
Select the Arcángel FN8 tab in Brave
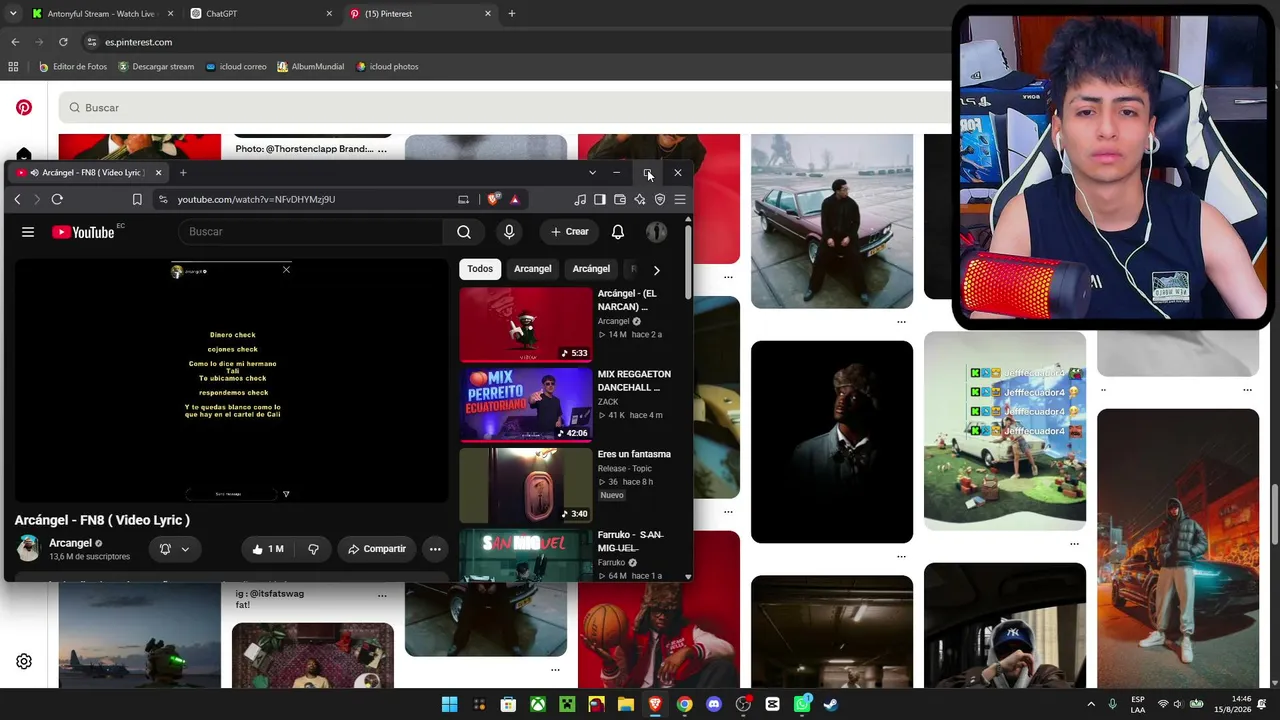tap(89, 173)
